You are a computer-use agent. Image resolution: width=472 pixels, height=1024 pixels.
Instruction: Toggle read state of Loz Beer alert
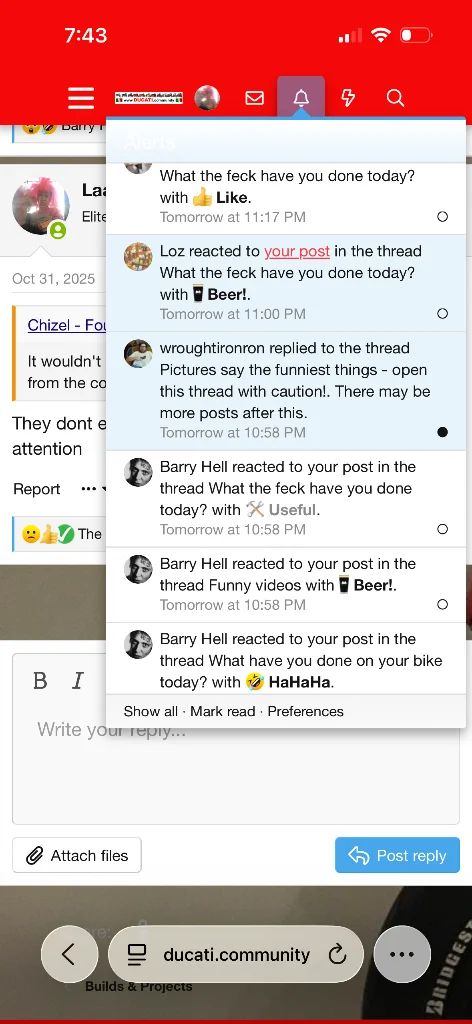443,313
